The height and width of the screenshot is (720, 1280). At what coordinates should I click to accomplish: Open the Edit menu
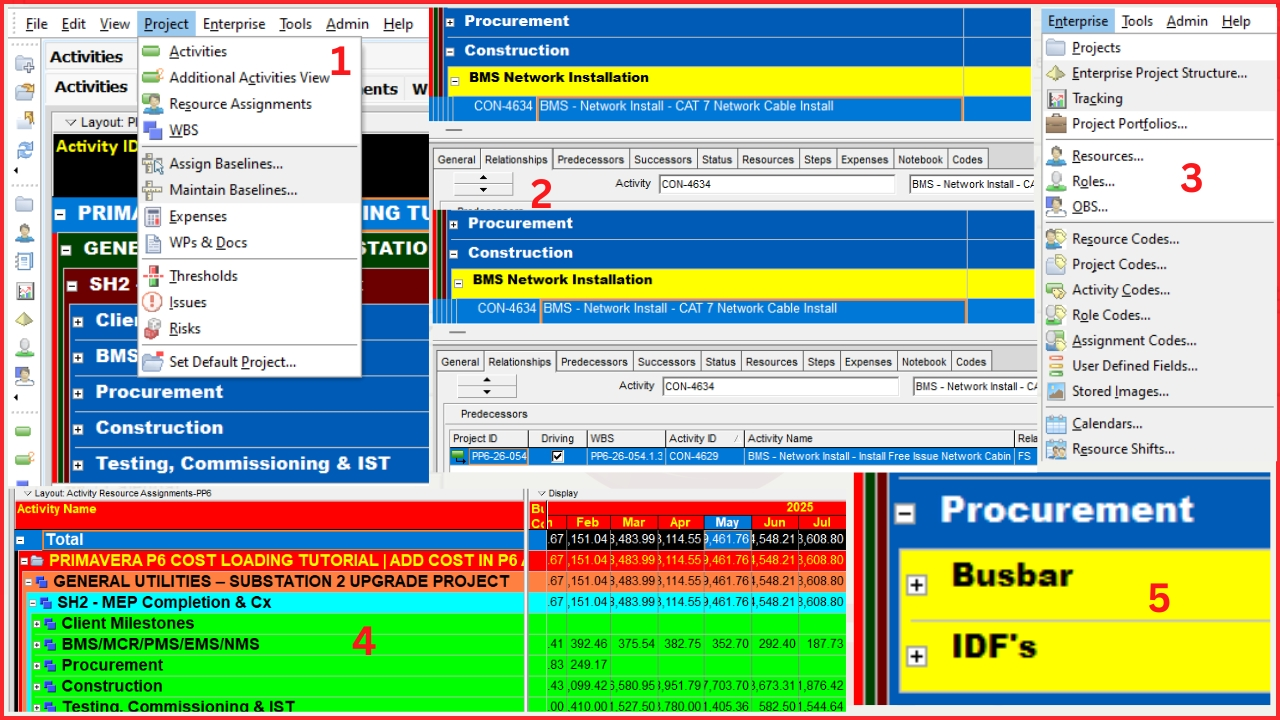click(x=73, y=24)
